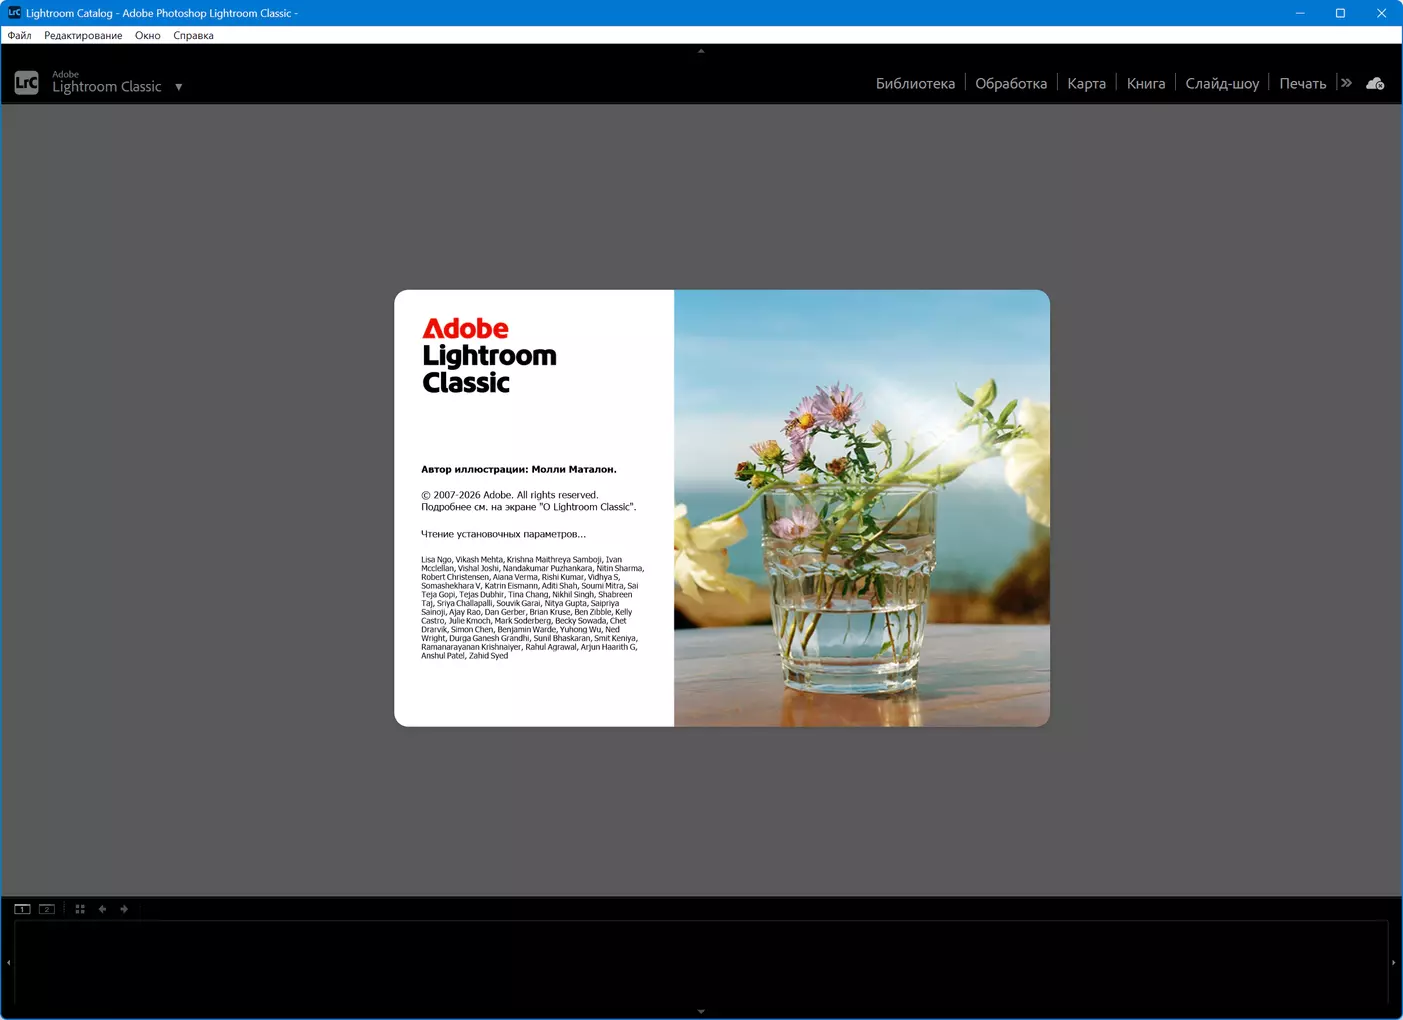
Task: Switch to grid view in the filmstrip toolbar
Action: click(x=80, y=909)
